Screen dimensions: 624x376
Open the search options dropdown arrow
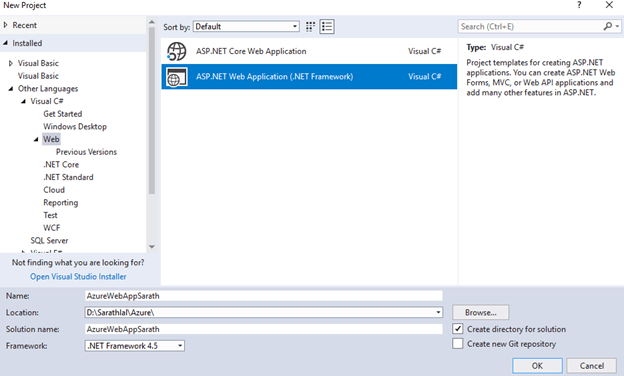coord(617,27)
